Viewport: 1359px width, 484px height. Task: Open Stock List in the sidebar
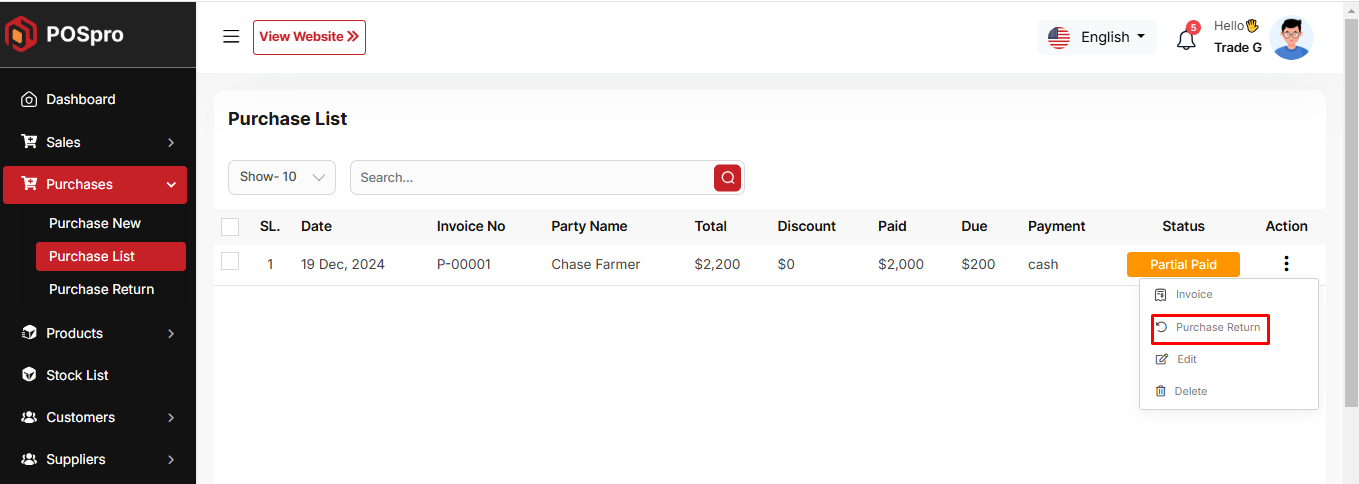(77, 375)
